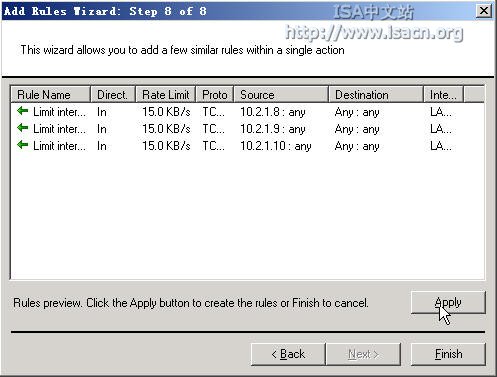
Task: Sort by the Direct. column header
Action: 113,95
